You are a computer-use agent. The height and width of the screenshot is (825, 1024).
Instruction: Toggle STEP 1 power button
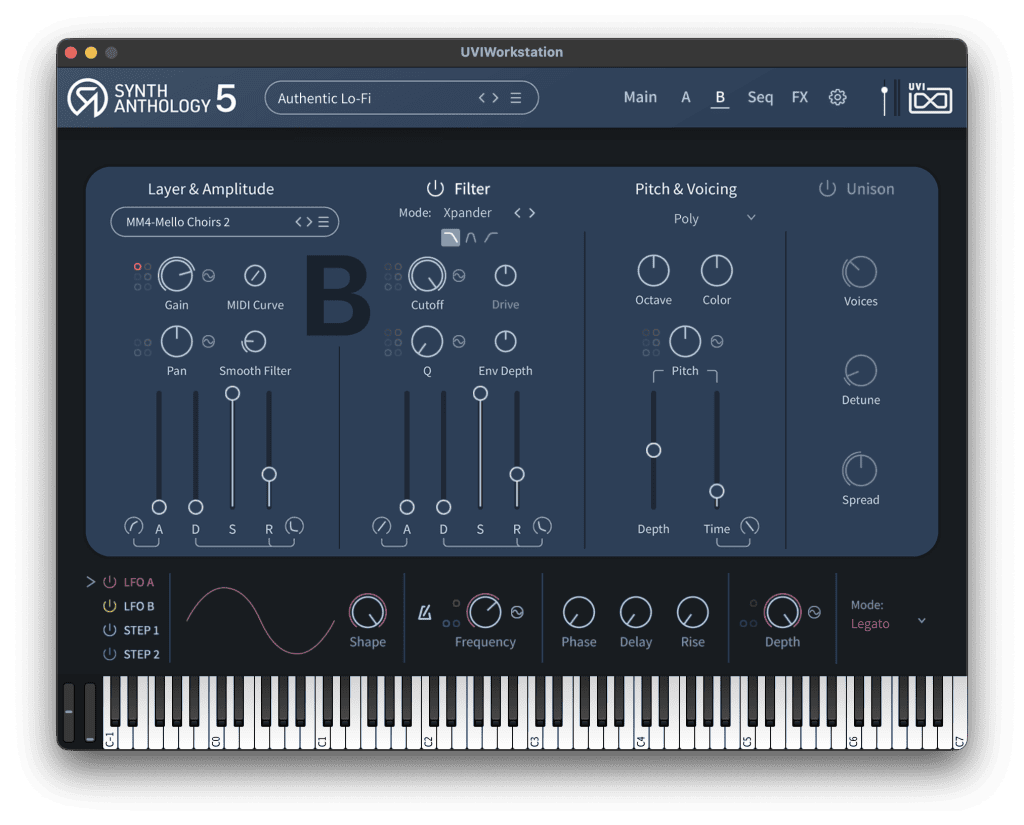[110, 630]
